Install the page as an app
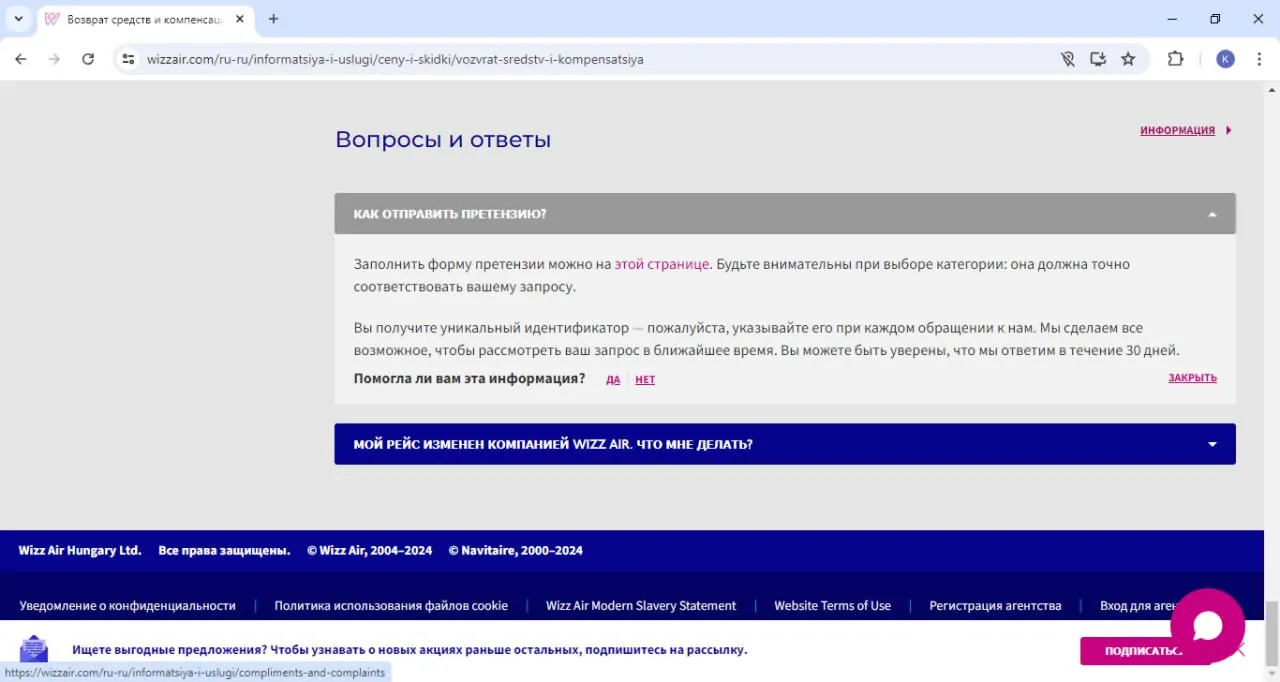Image resolution: width=1280 pixels, height=682 pixels. pos(1098,59)
